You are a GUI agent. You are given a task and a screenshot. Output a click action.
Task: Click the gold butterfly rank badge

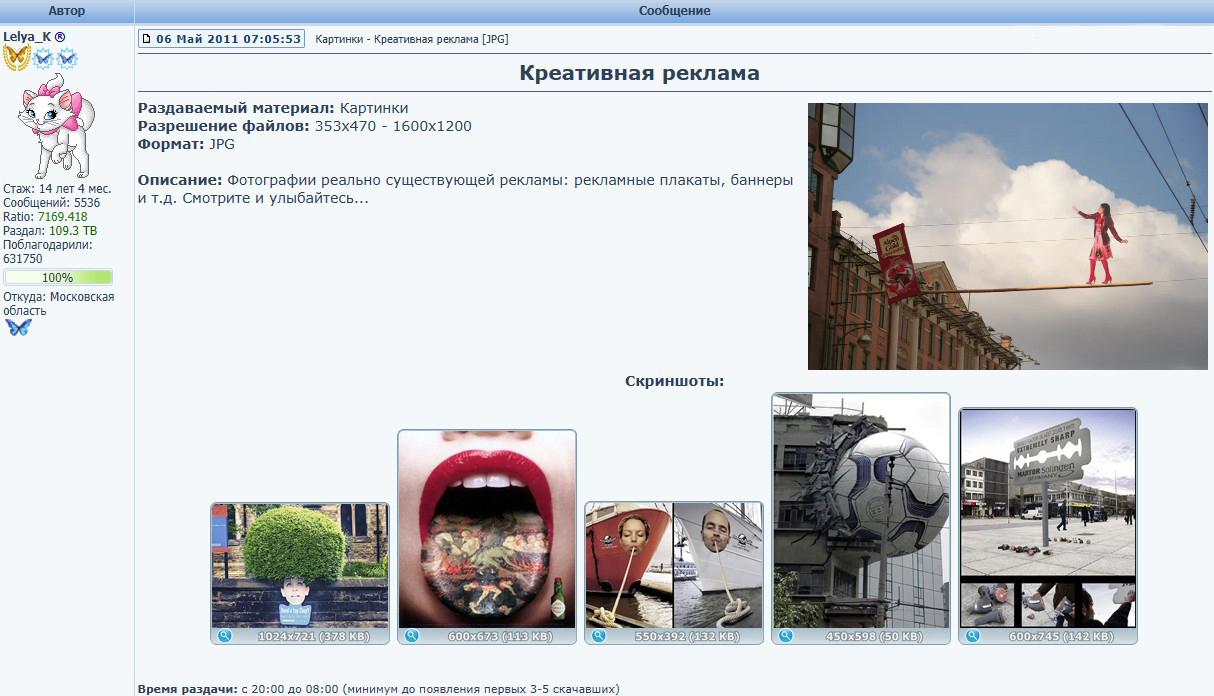16,58
